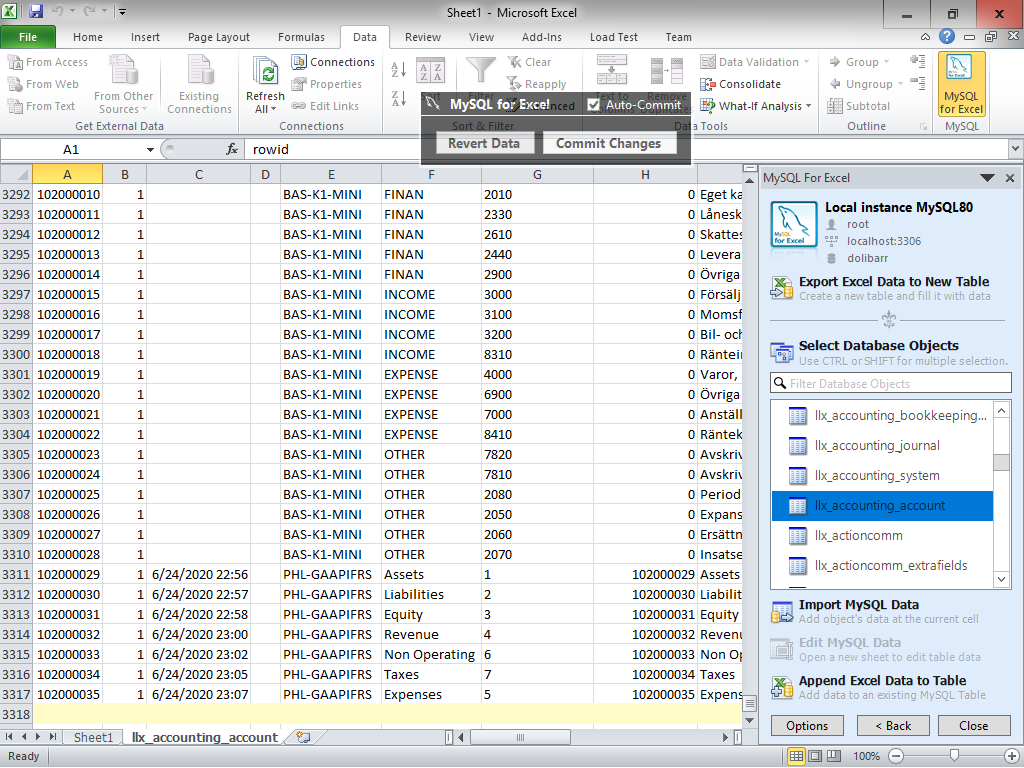Click the Import MySQL Data icon
This screenshot has height=768, width=1024.
pyautogui.click(x=782, y=612)
